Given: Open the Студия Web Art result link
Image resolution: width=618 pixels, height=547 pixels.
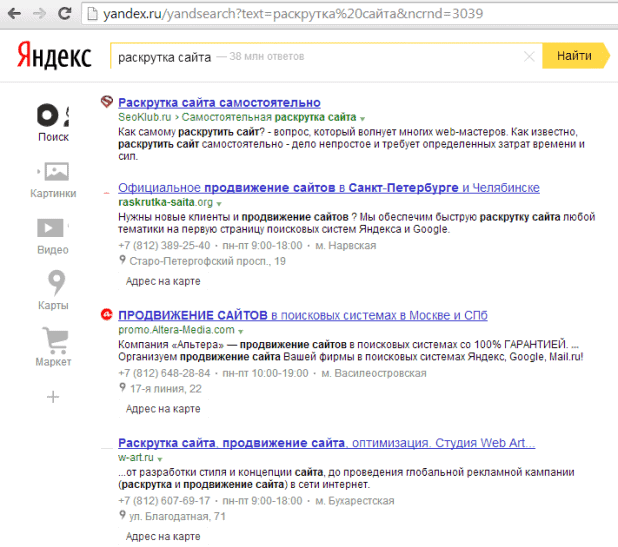Looking at the screenshot, I should [x=326, y=443].
